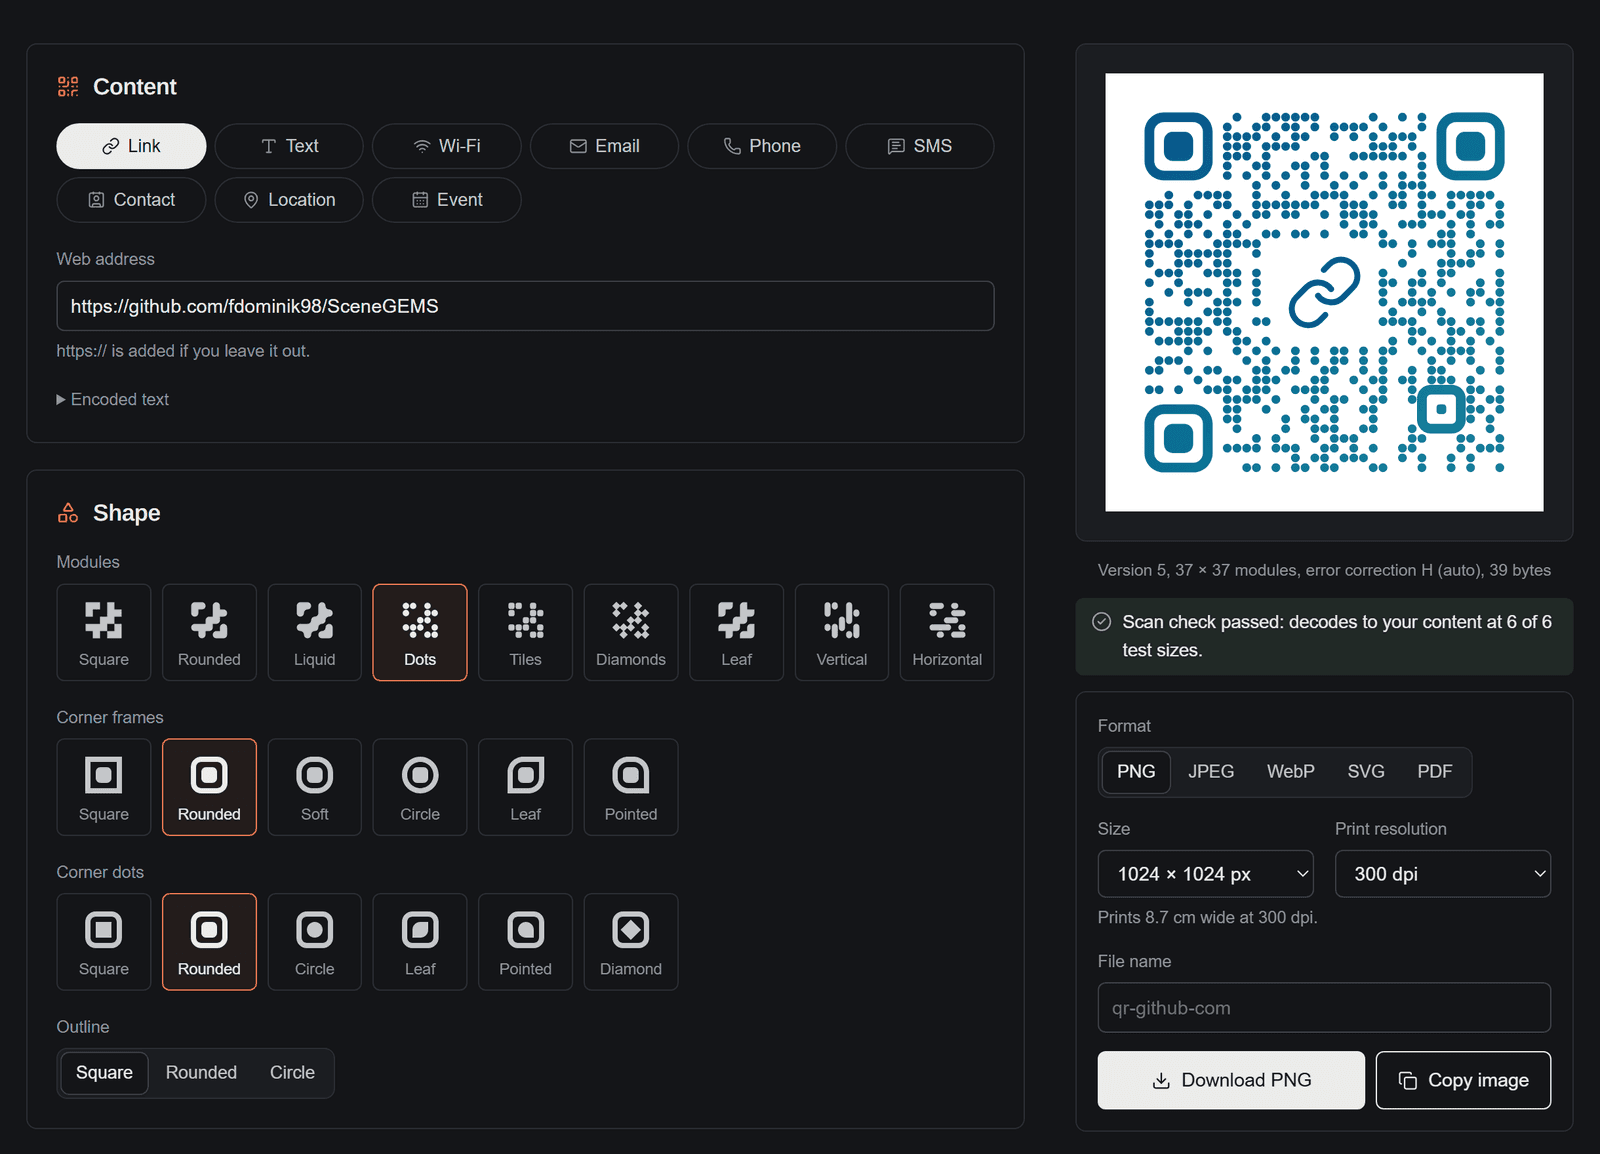Choose WebP export format
Screen dimensions: 1600x1154
1291,772
